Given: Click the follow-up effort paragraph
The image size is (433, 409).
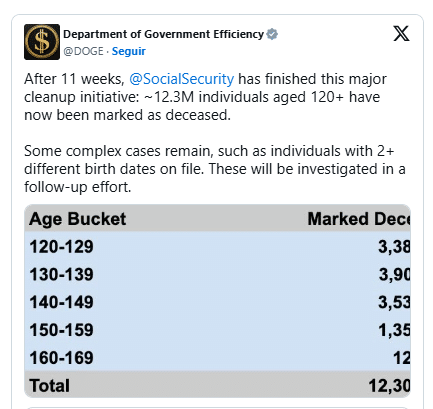Looking at the screenshot, I should pos(215,169).
